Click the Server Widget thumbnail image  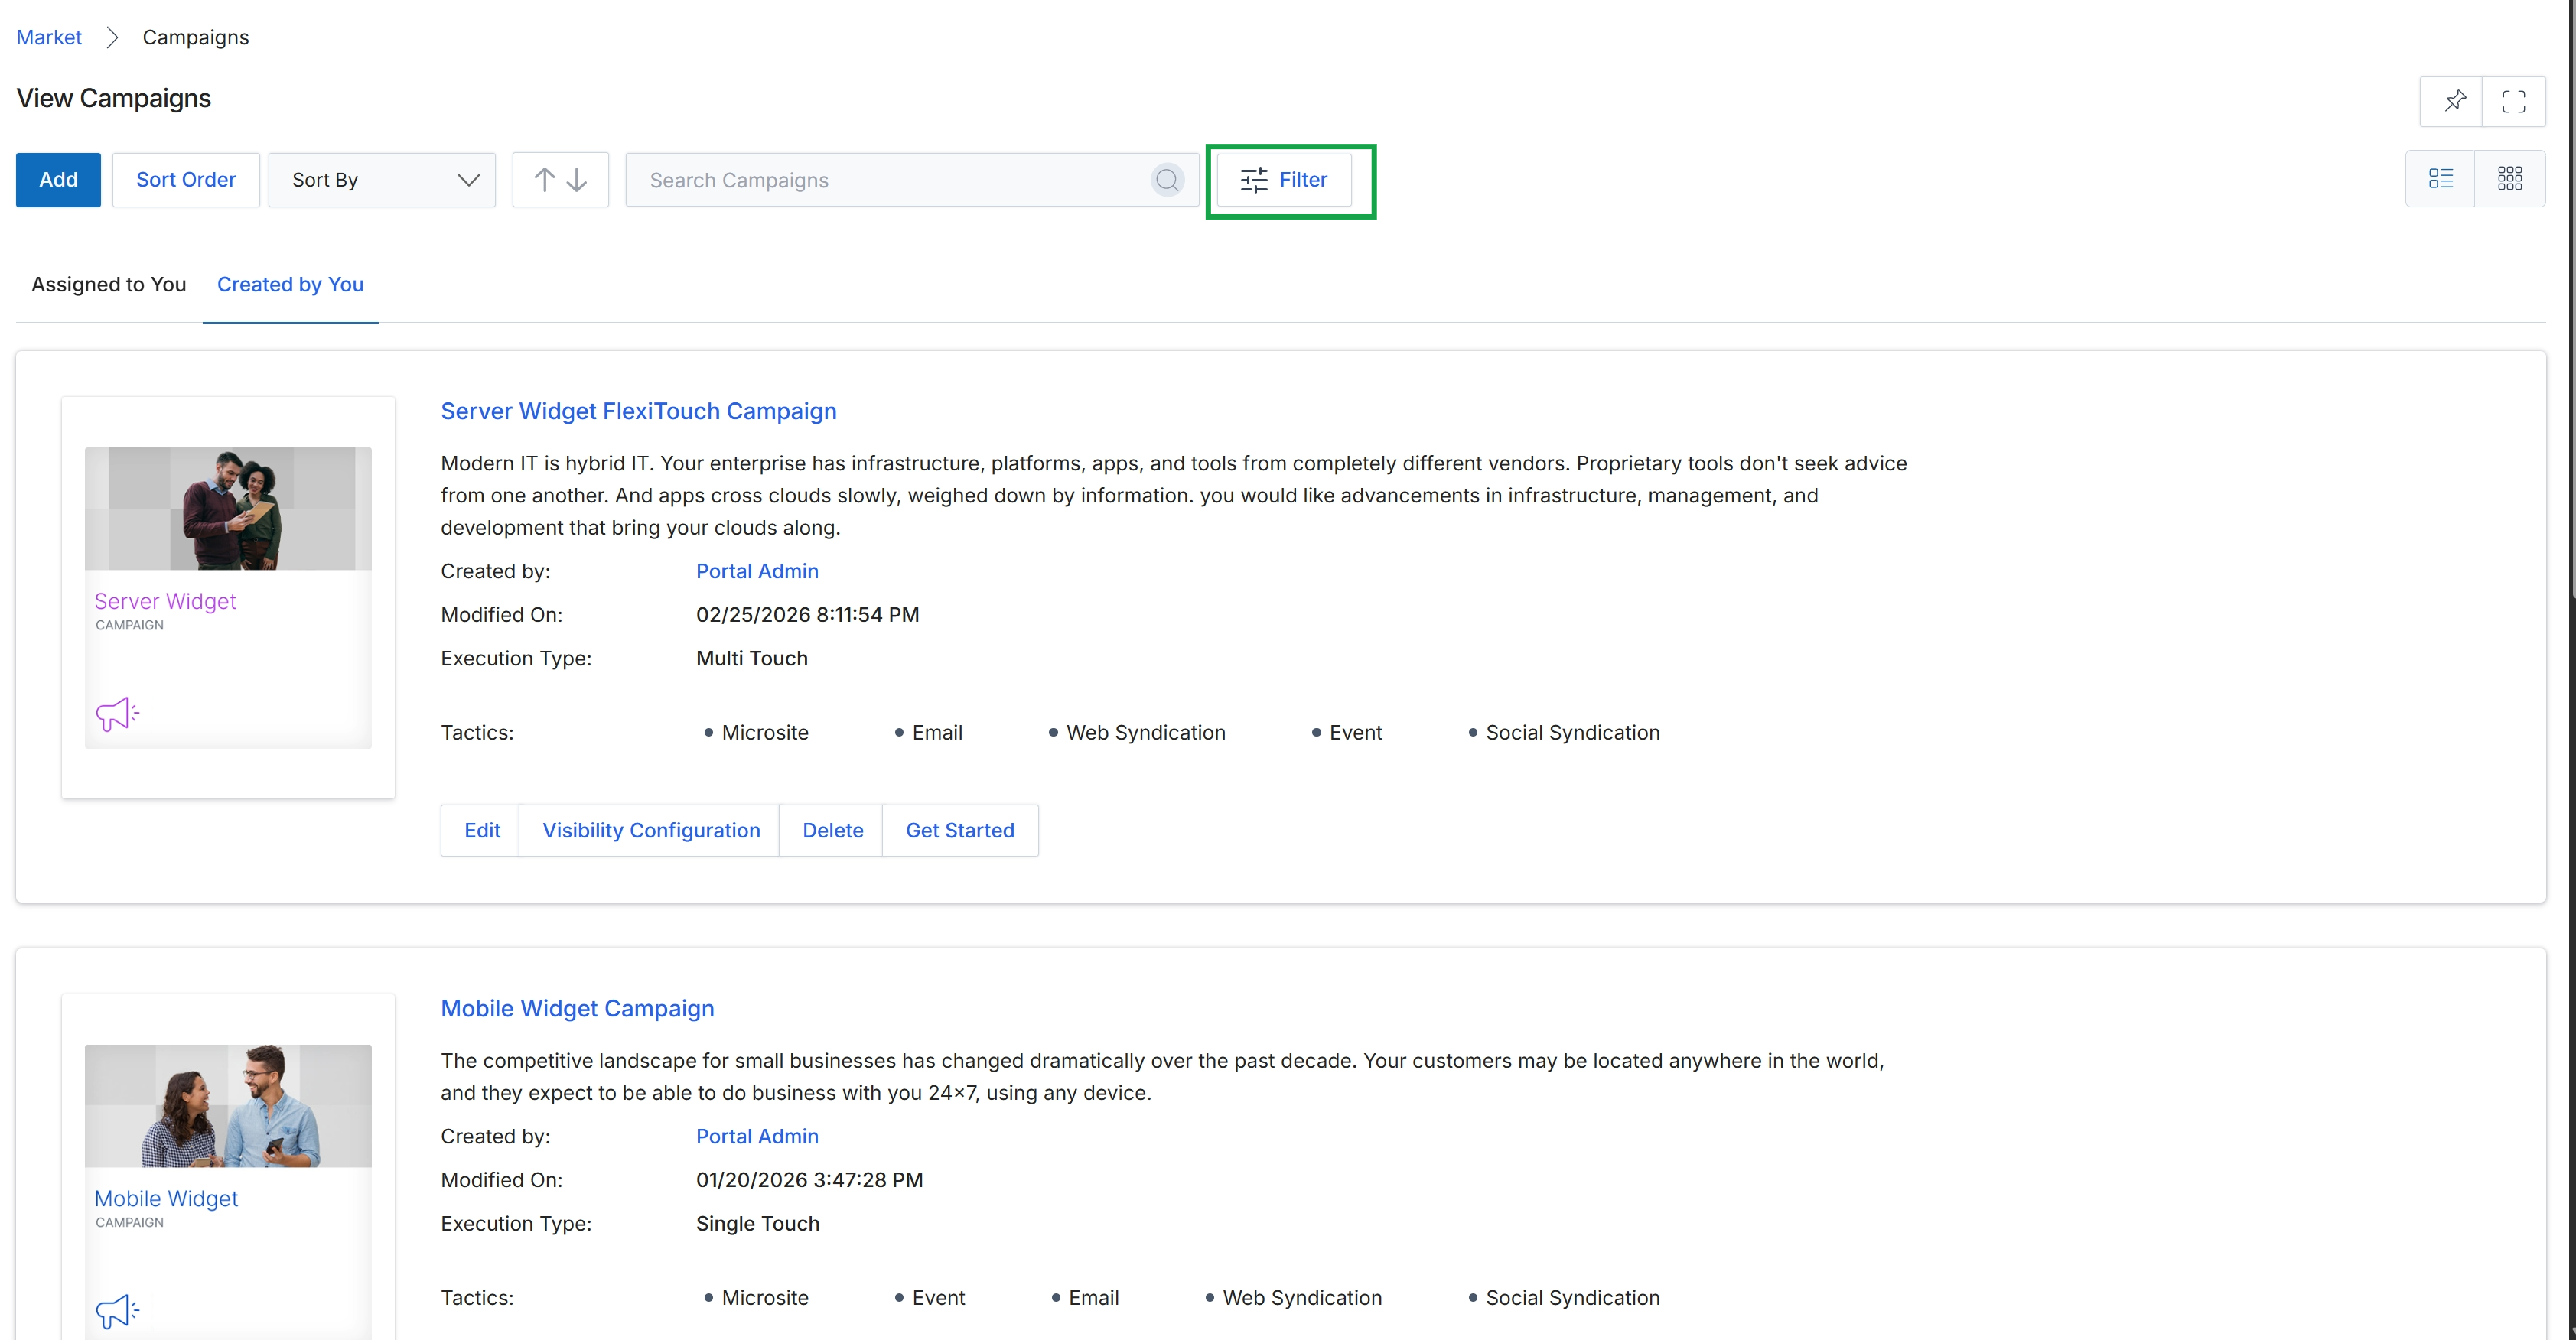(228, 509)
